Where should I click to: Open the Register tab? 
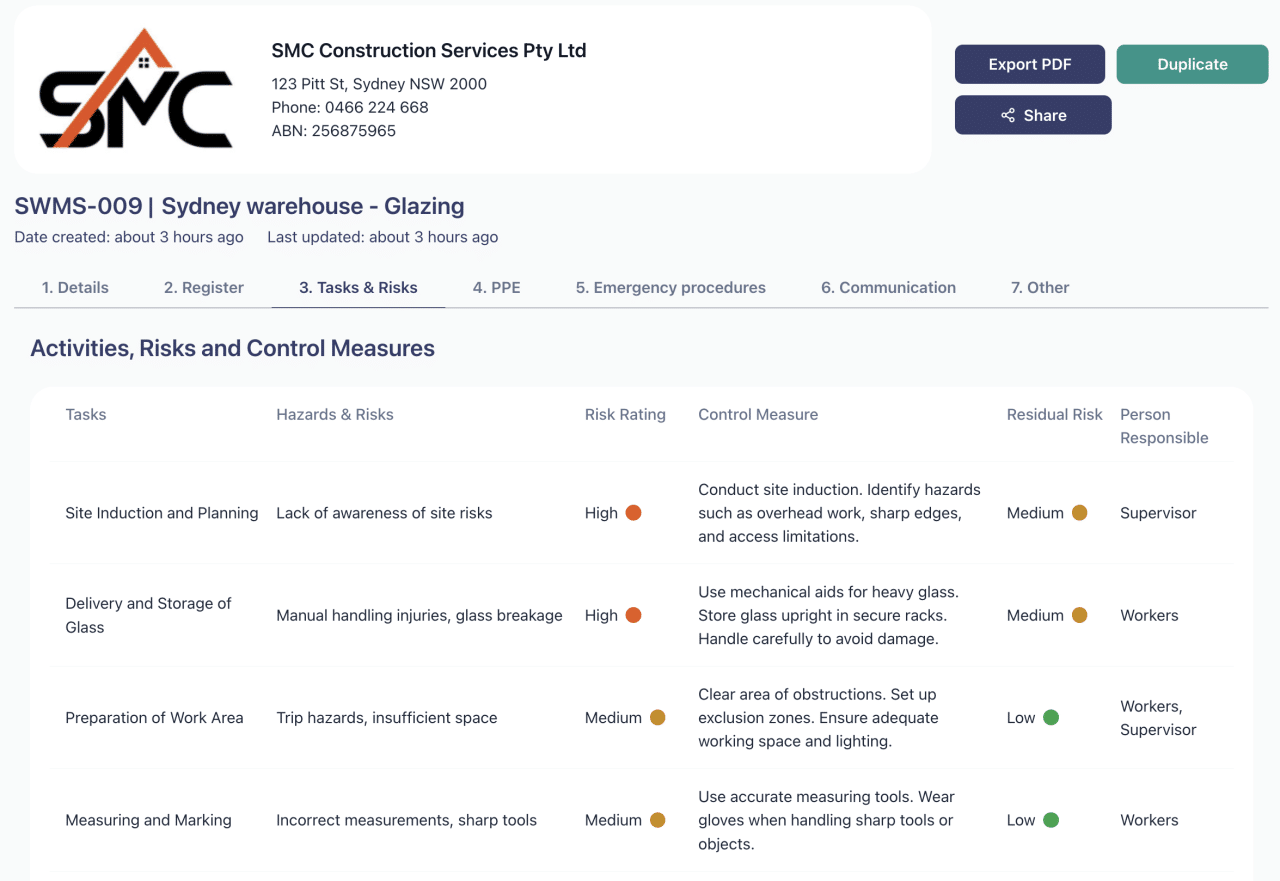(x=203, y=287)
